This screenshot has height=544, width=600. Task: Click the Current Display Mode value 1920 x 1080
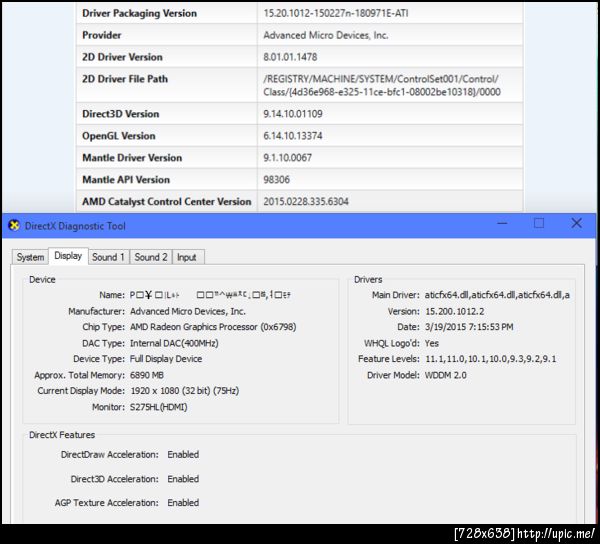coord(185,391)
